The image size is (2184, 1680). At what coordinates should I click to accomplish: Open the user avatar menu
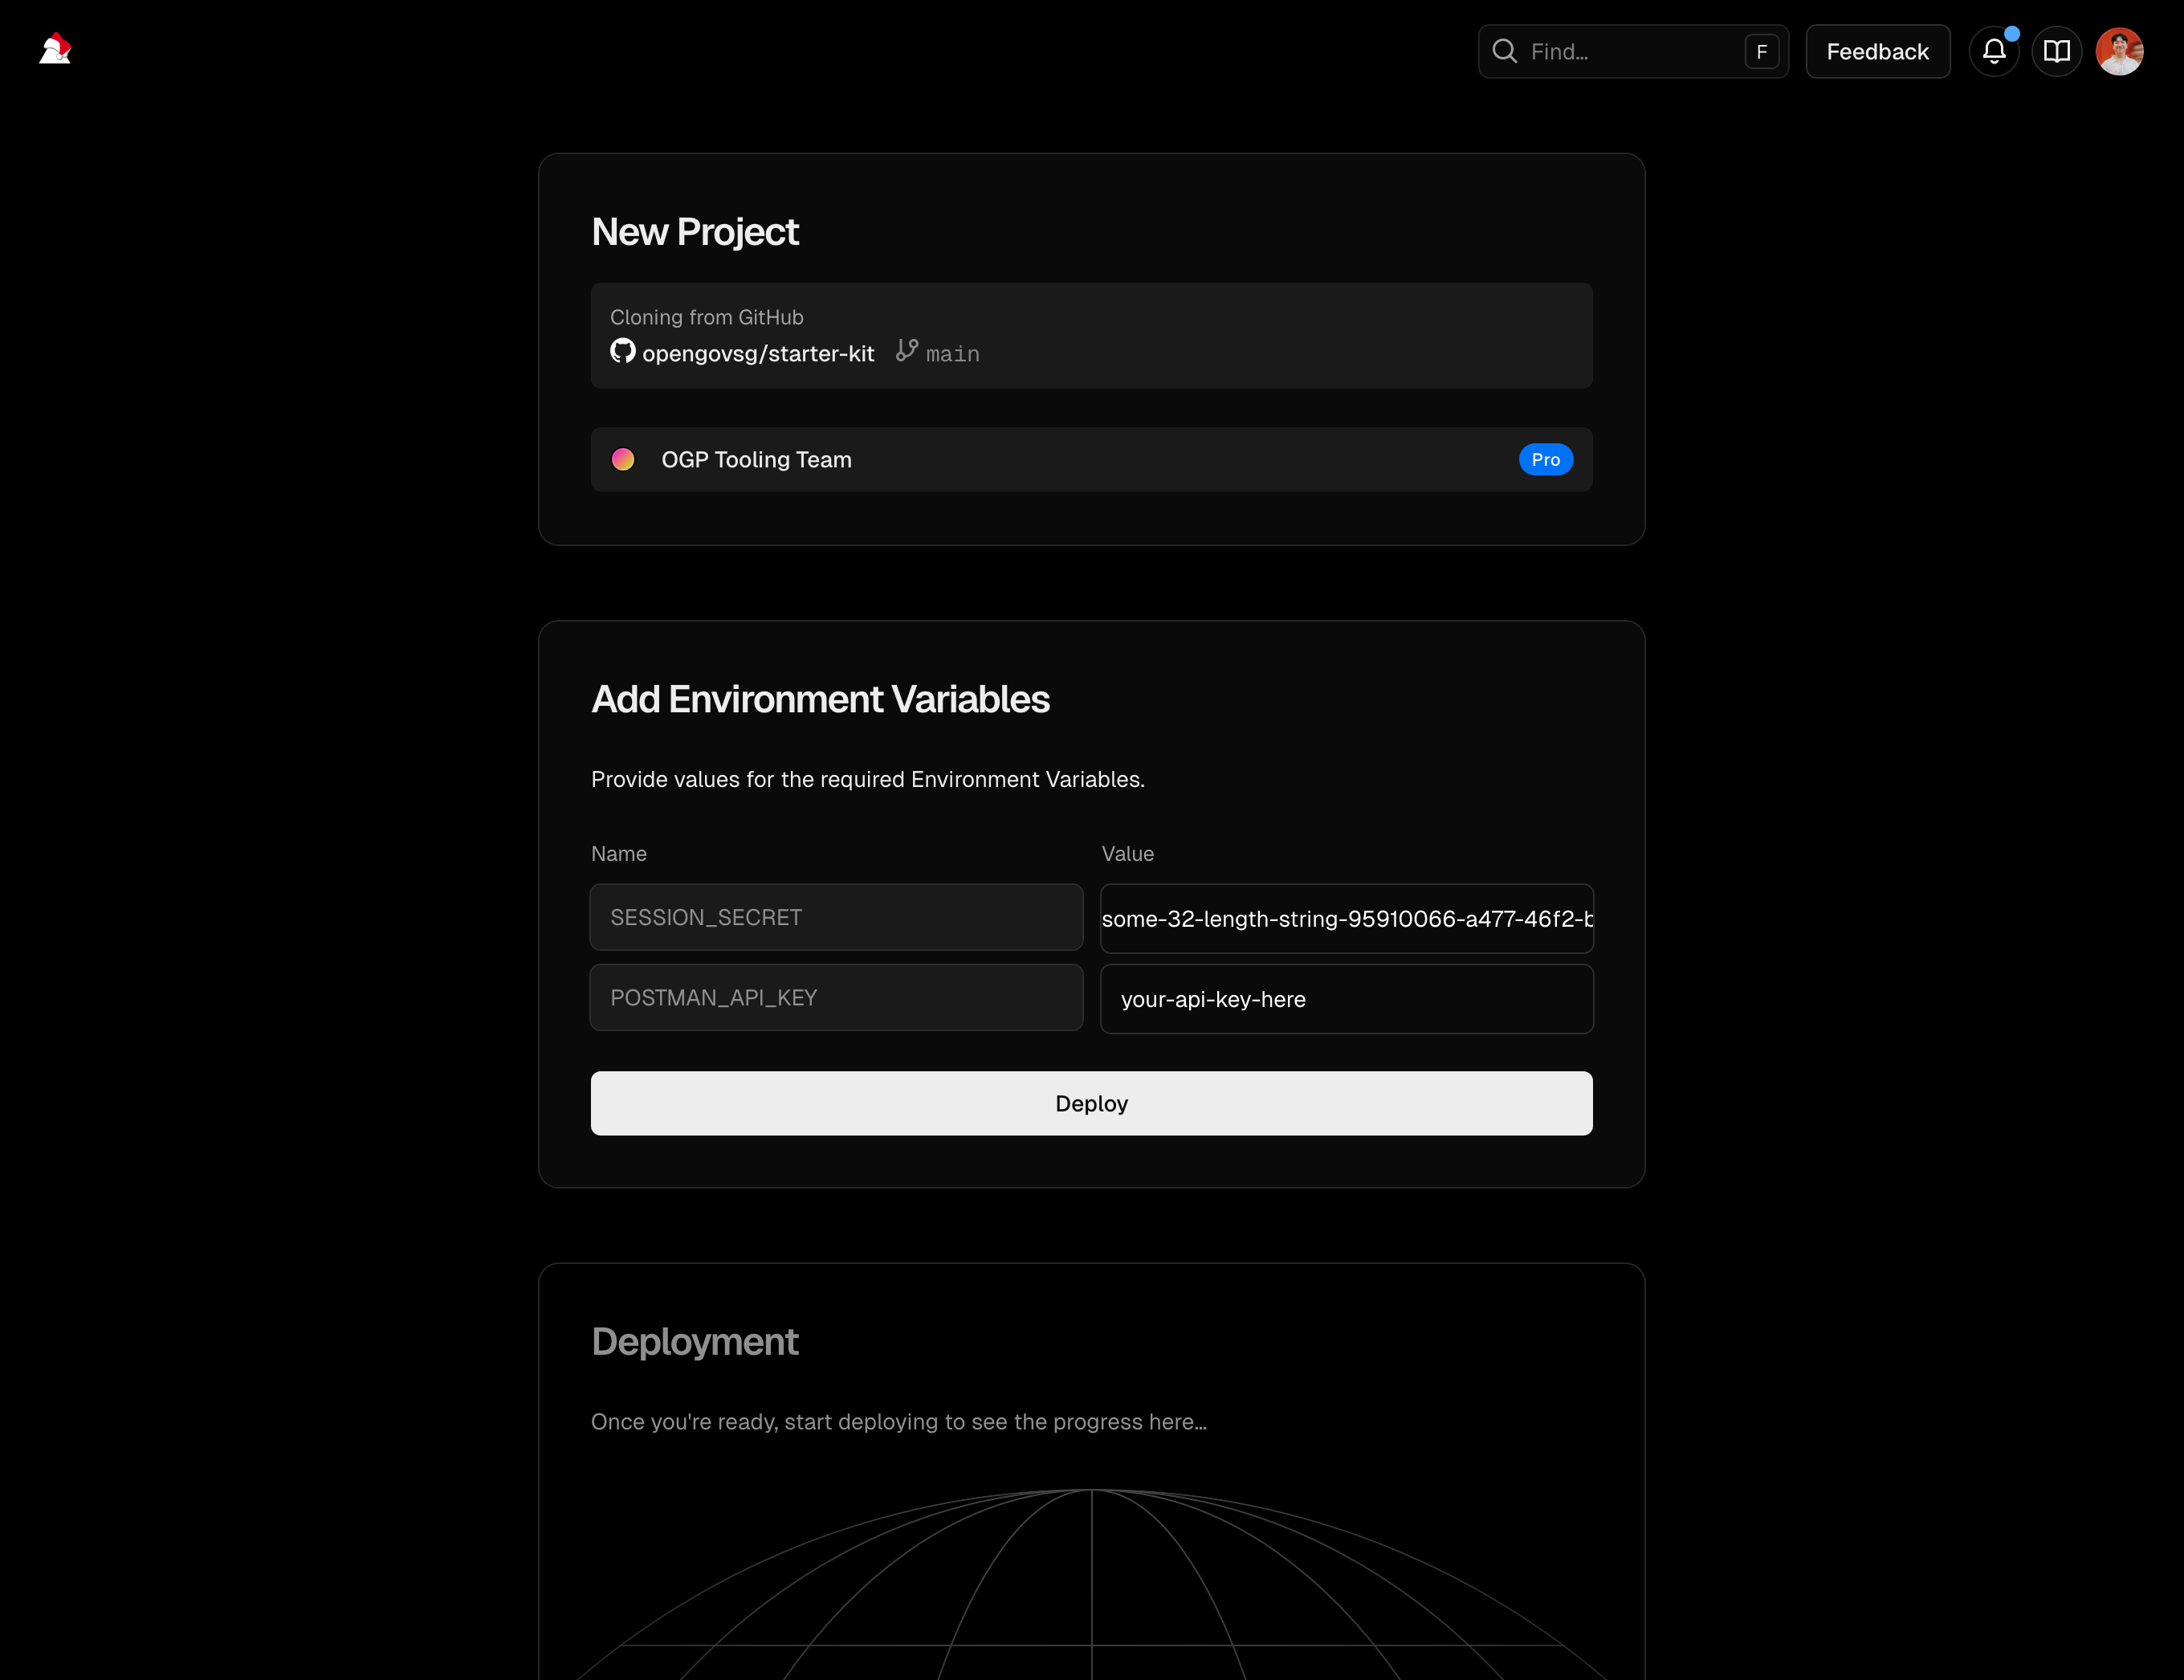[x=2119, y=51]
